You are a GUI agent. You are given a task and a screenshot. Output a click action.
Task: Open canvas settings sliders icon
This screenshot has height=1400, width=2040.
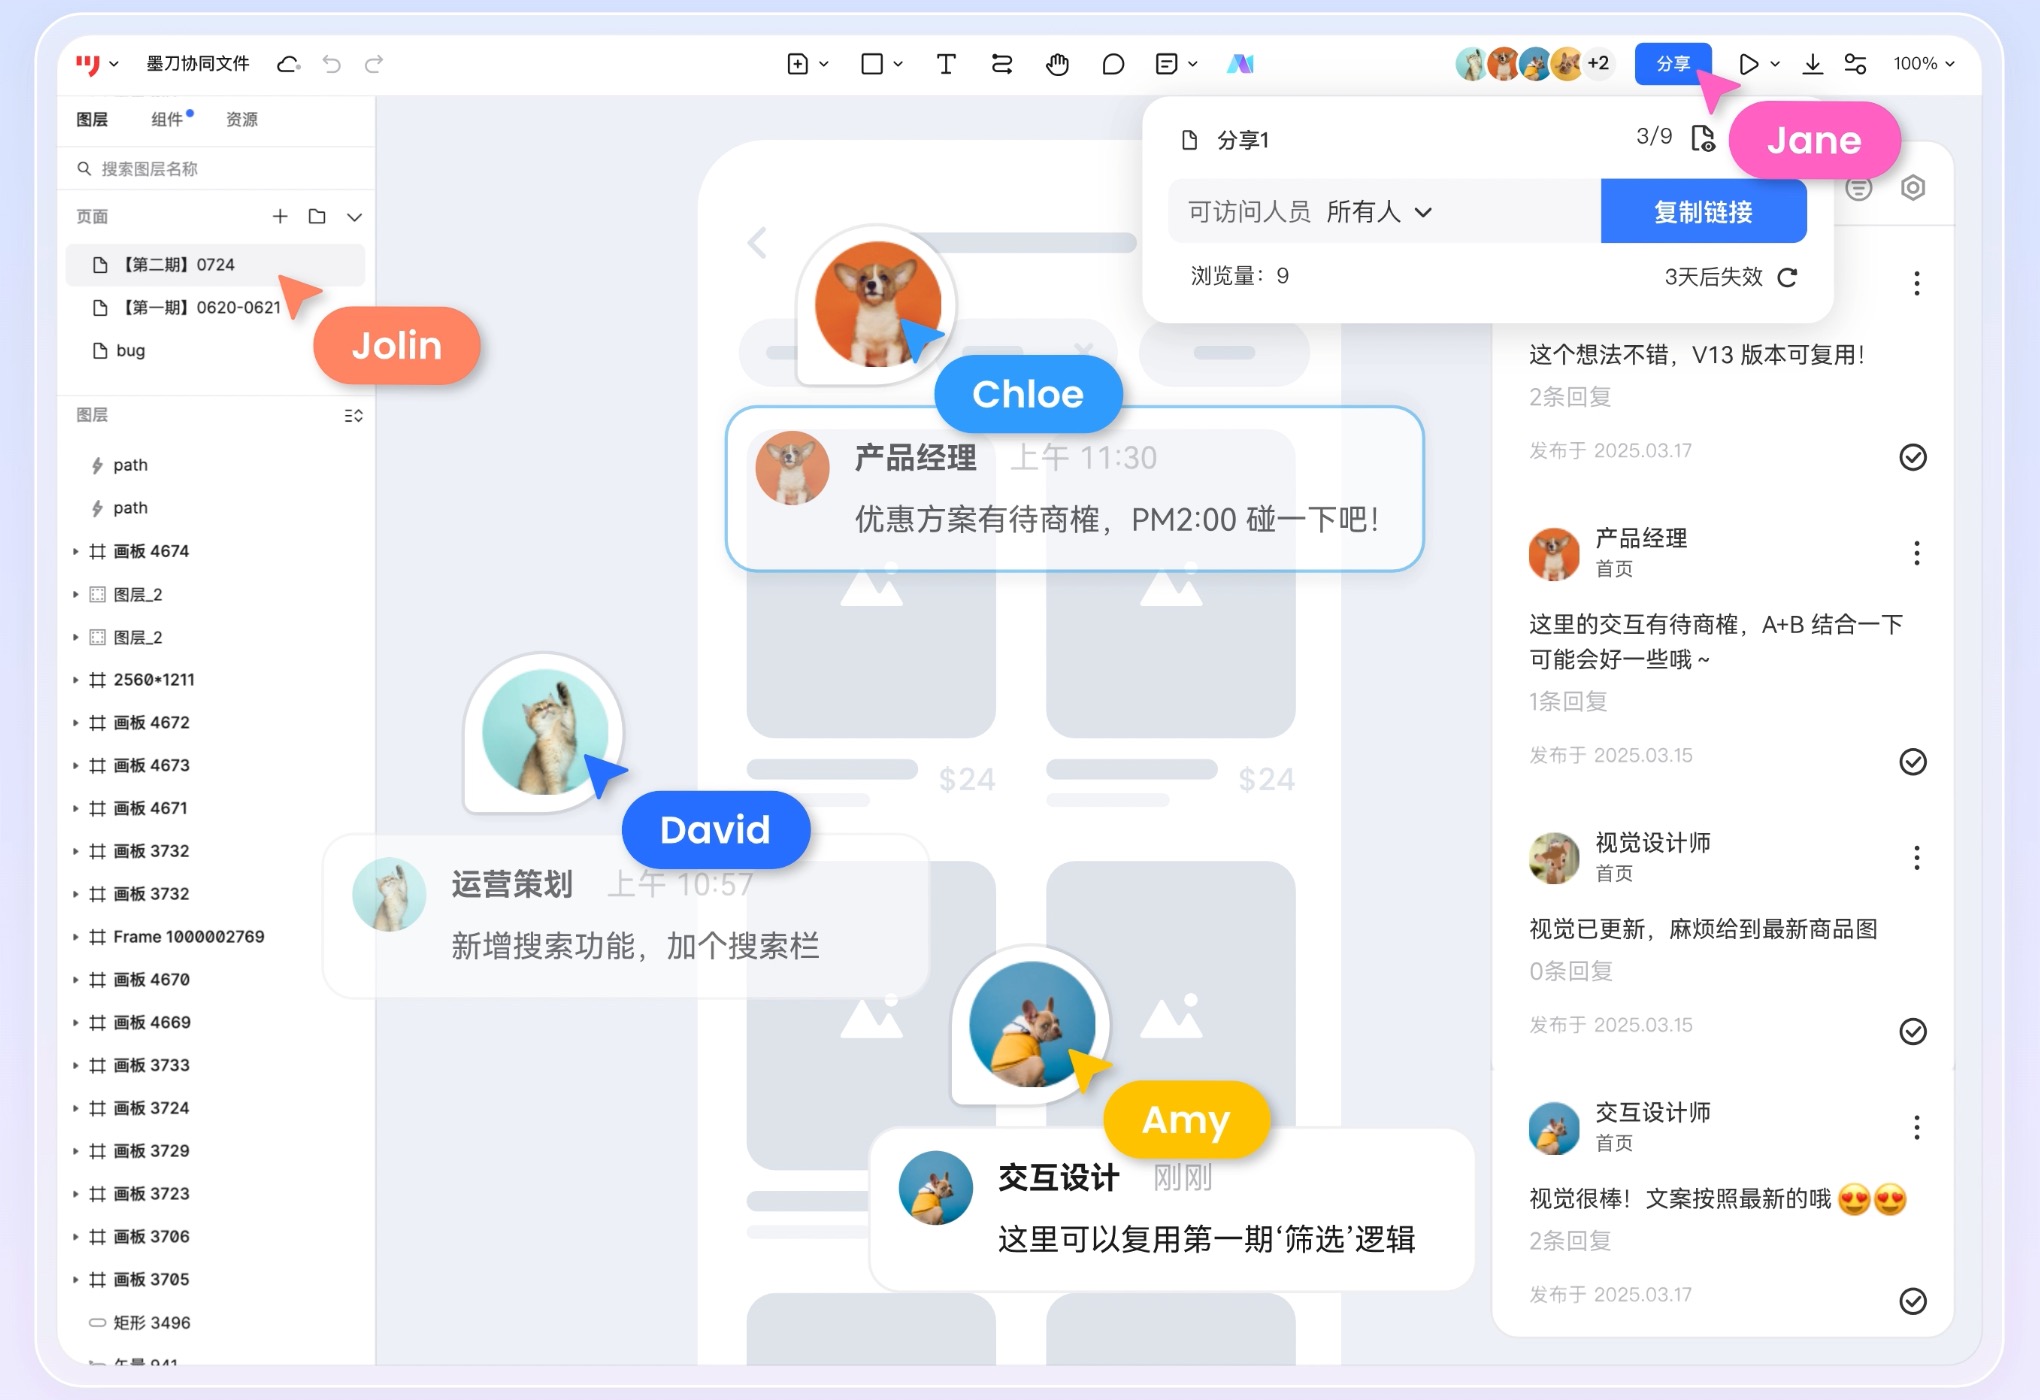[x=1857, y=63]
